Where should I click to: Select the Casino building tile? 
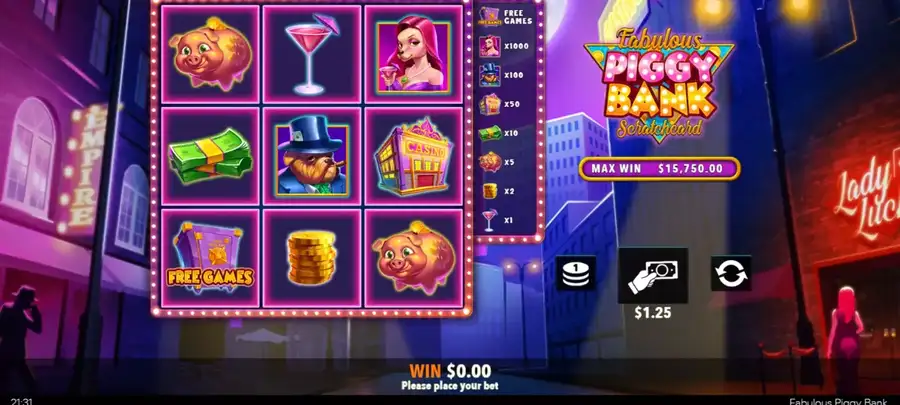pos(413,156)
